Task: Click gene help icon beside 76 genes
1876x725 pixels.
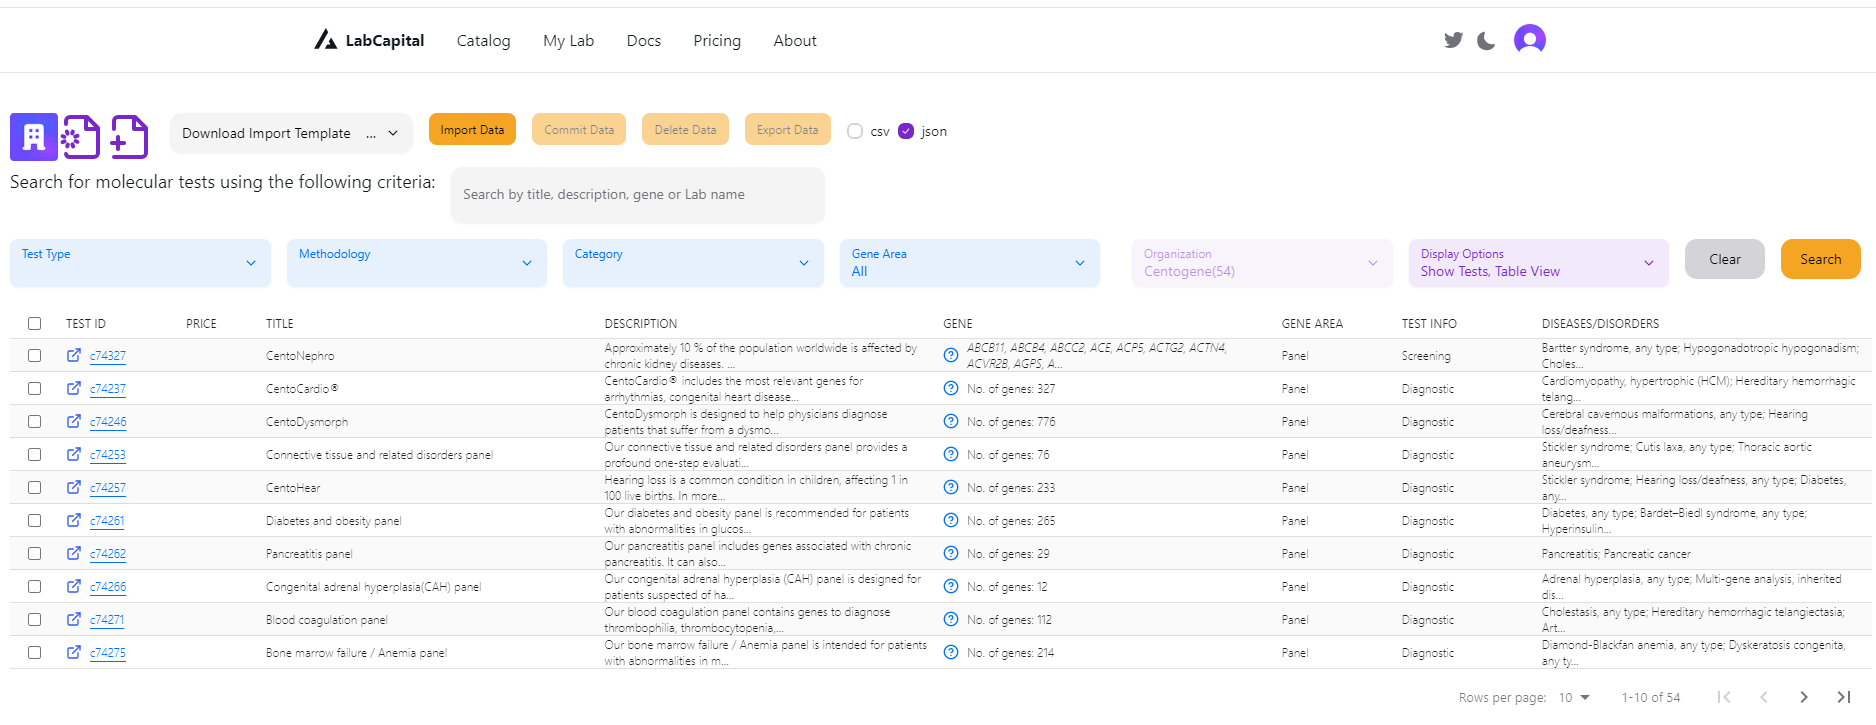Action: click(x=951, y=454)
